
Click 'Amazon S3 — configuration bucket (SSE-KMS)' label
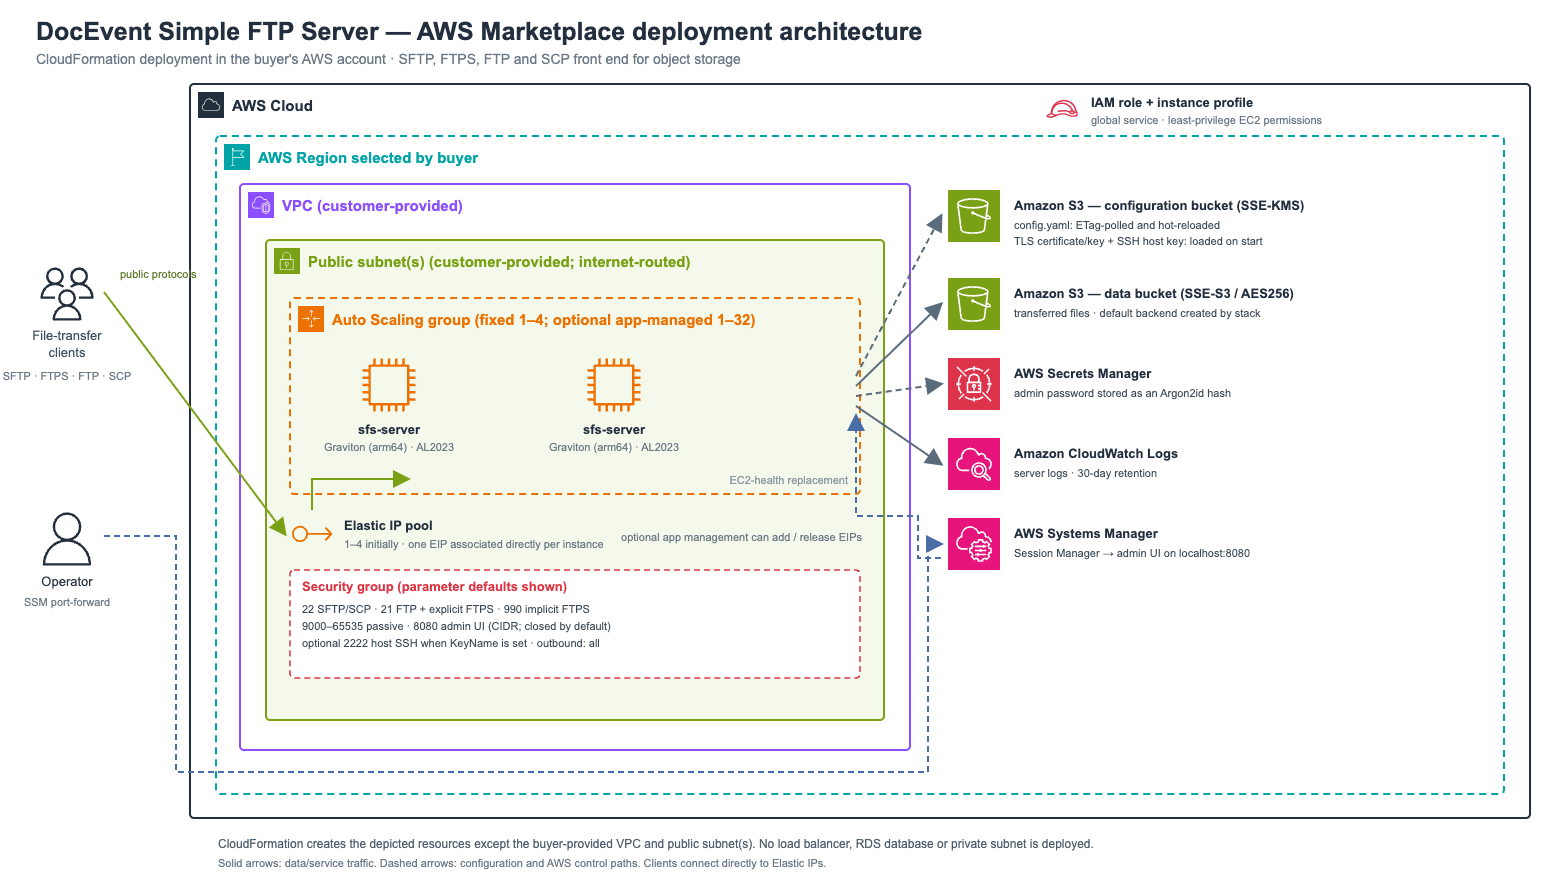point(1159,205)
